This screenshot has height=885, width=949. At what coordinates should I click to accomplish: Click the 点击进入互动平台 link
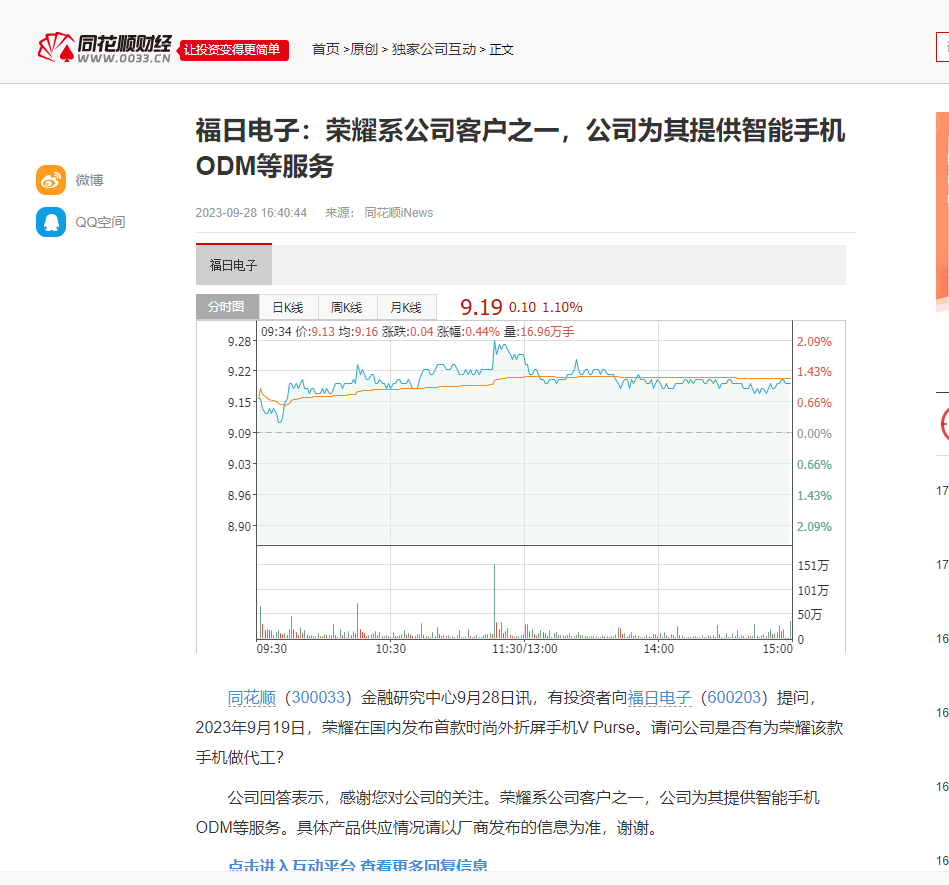point(358,865)
